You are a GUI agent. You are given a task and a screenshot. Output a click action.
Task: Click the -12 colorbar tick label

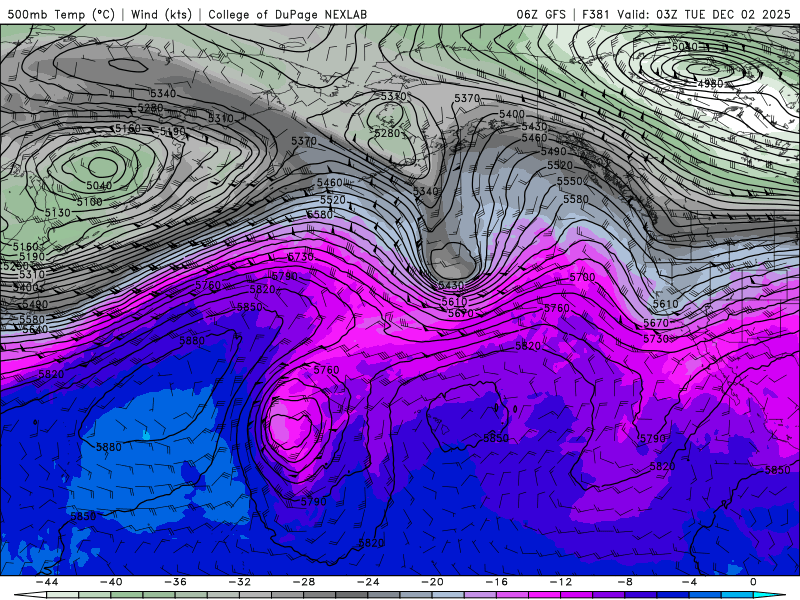(561, 582)
